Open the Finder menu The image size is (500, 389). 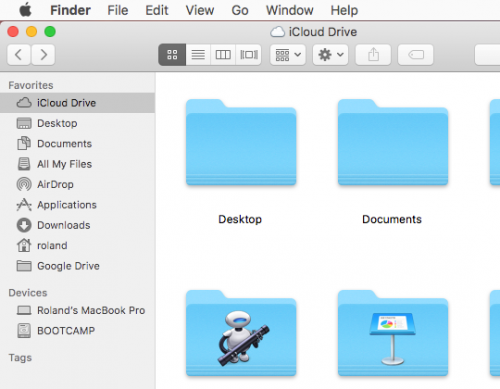(70, 10)
